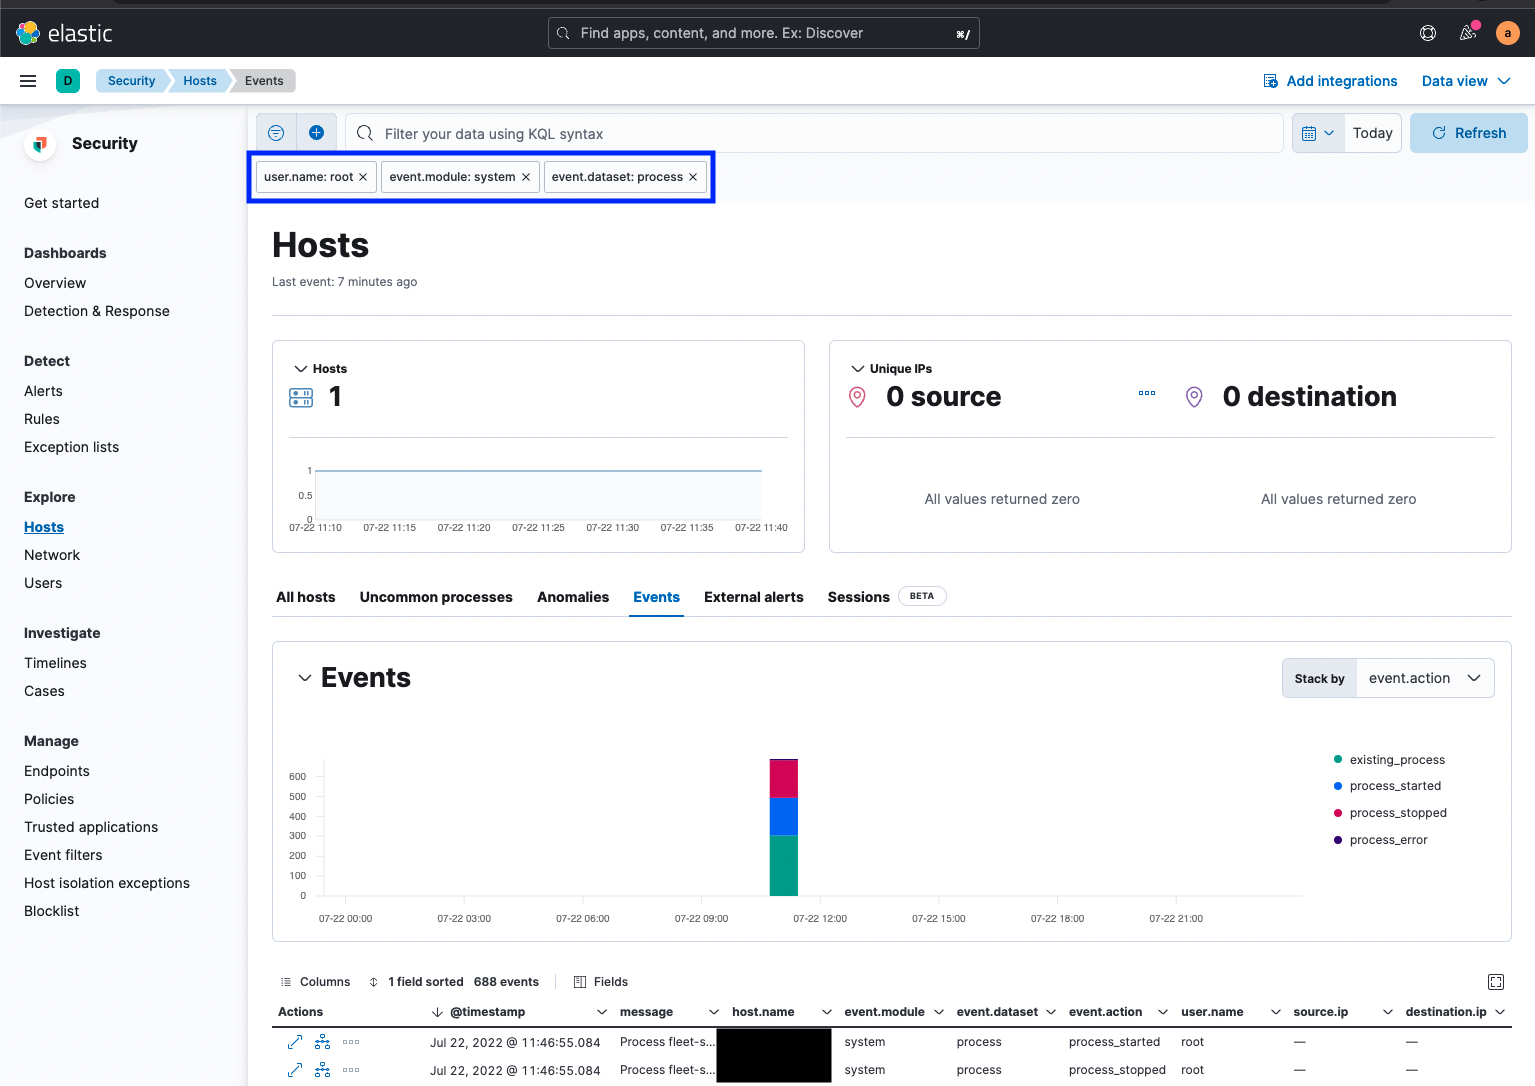This screenshot has width=1535, height=1086.
Task: Open the Stack by event.action dropdown
Action: pyautogui.click(x=1425, y=678)
